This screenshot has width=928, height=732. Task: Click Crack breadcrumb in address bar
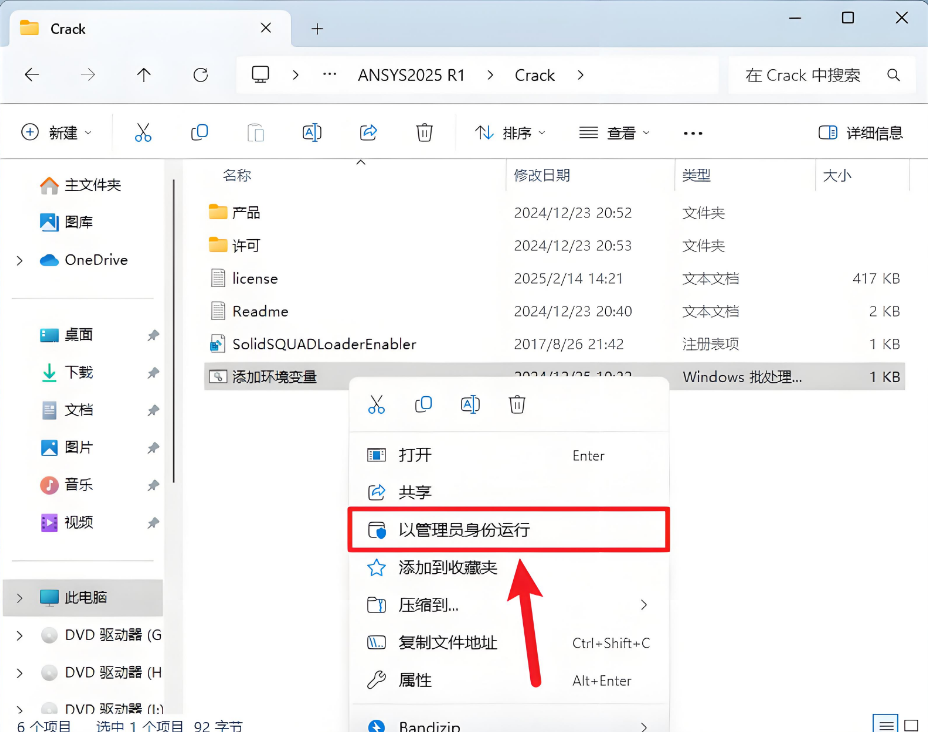click(534, 75)
